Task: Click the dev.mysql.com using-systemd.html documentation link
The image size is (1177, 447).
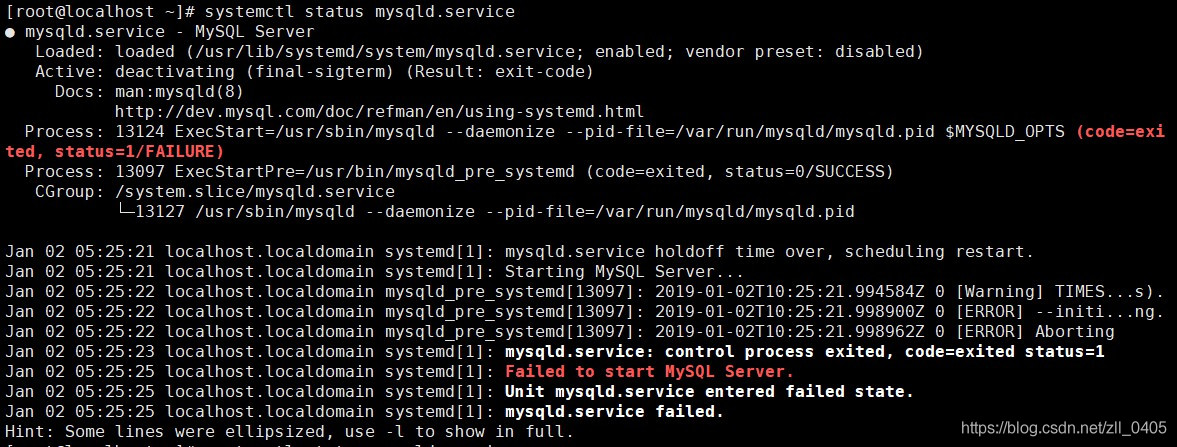Action: click(379, 111)
